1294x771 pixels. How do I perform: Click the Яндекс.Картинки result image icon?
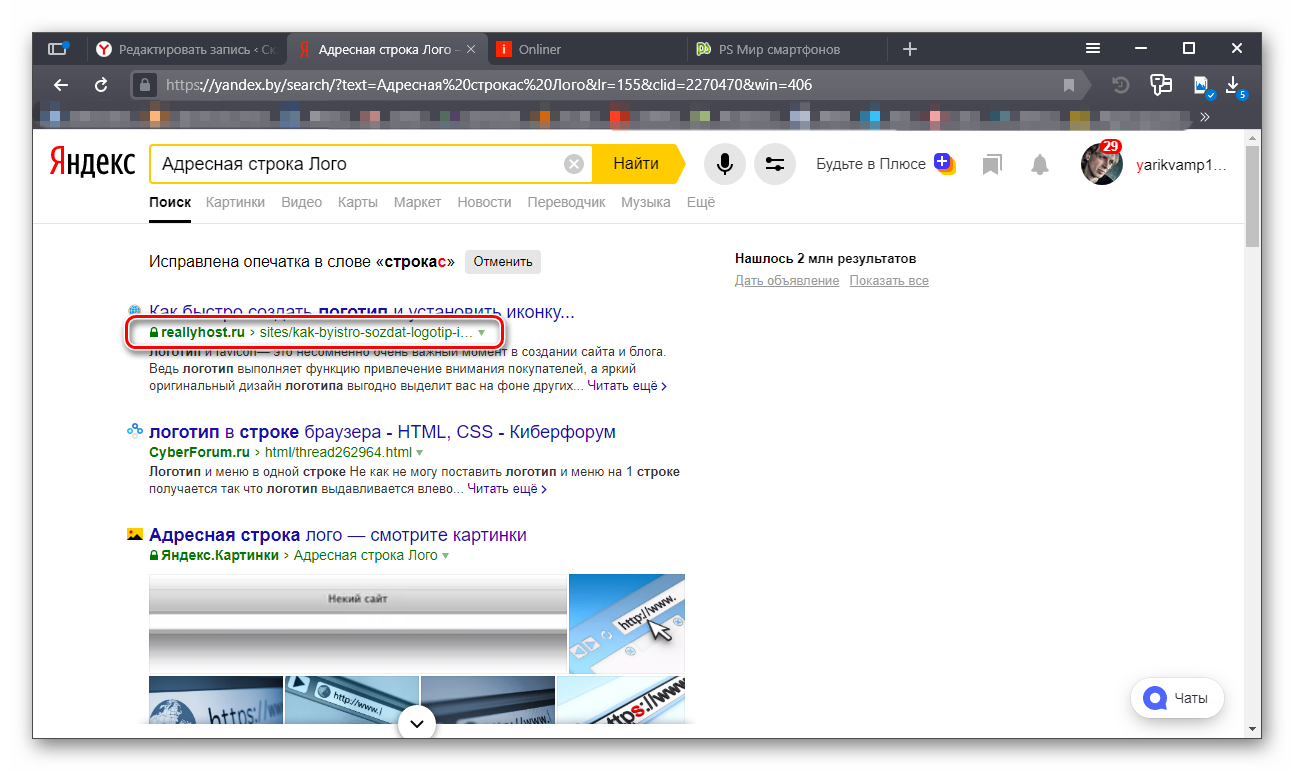pos(135,535)
